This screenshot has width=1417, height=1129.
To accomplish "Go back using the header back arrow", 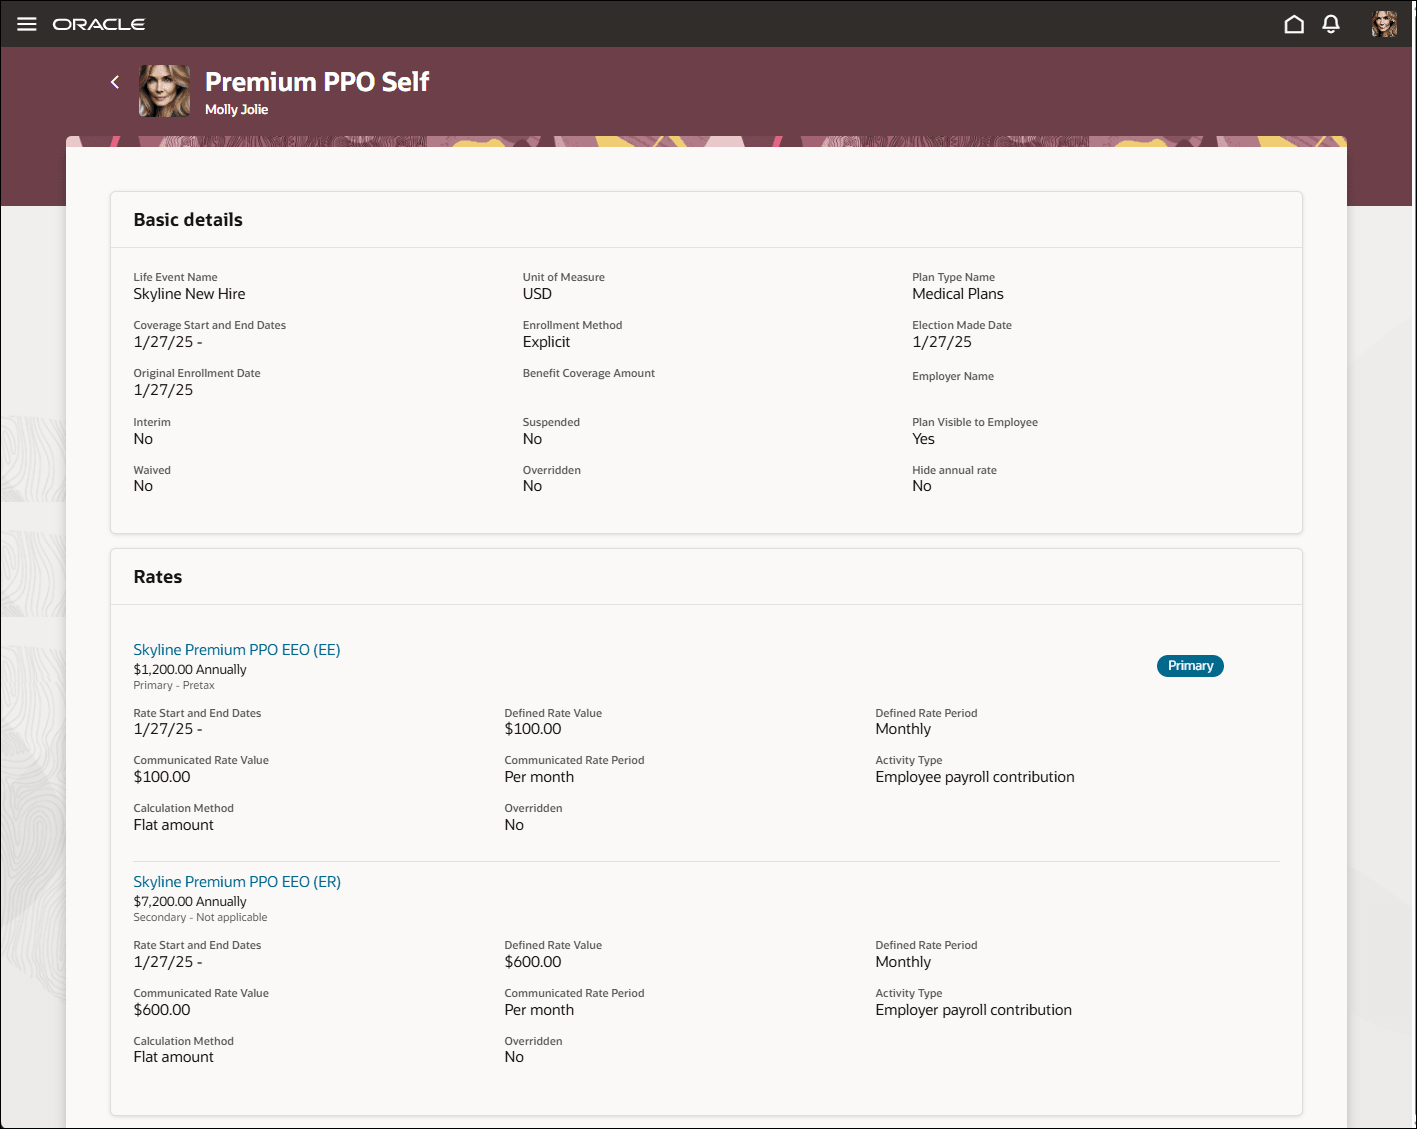I will [115, 82].
